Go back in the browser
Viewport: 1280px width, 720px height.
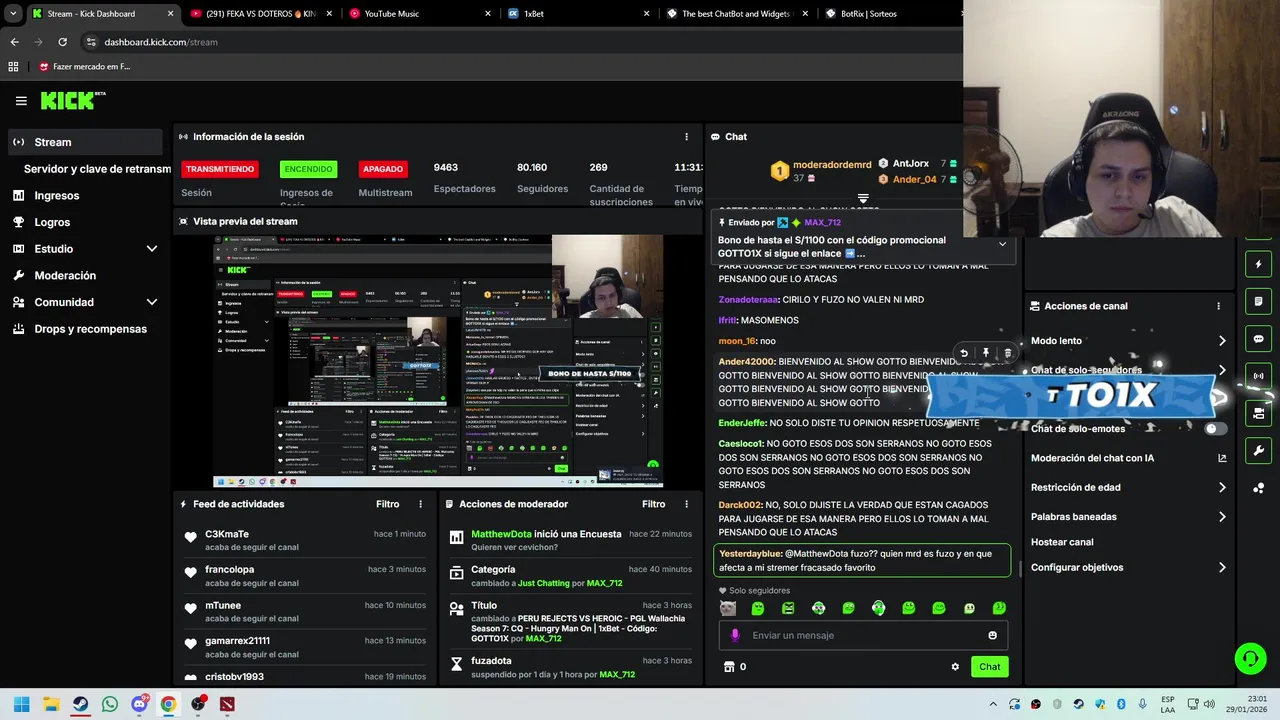pyautogui.click(x=14, y=42)
